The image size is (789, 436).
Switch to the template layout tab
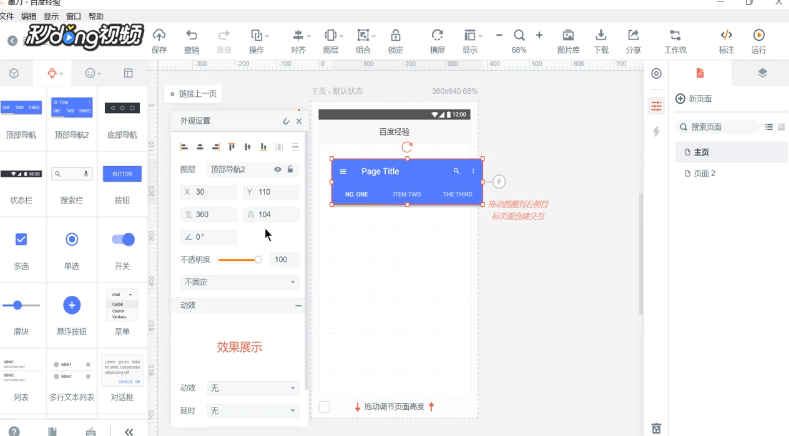tap(128, 74)
